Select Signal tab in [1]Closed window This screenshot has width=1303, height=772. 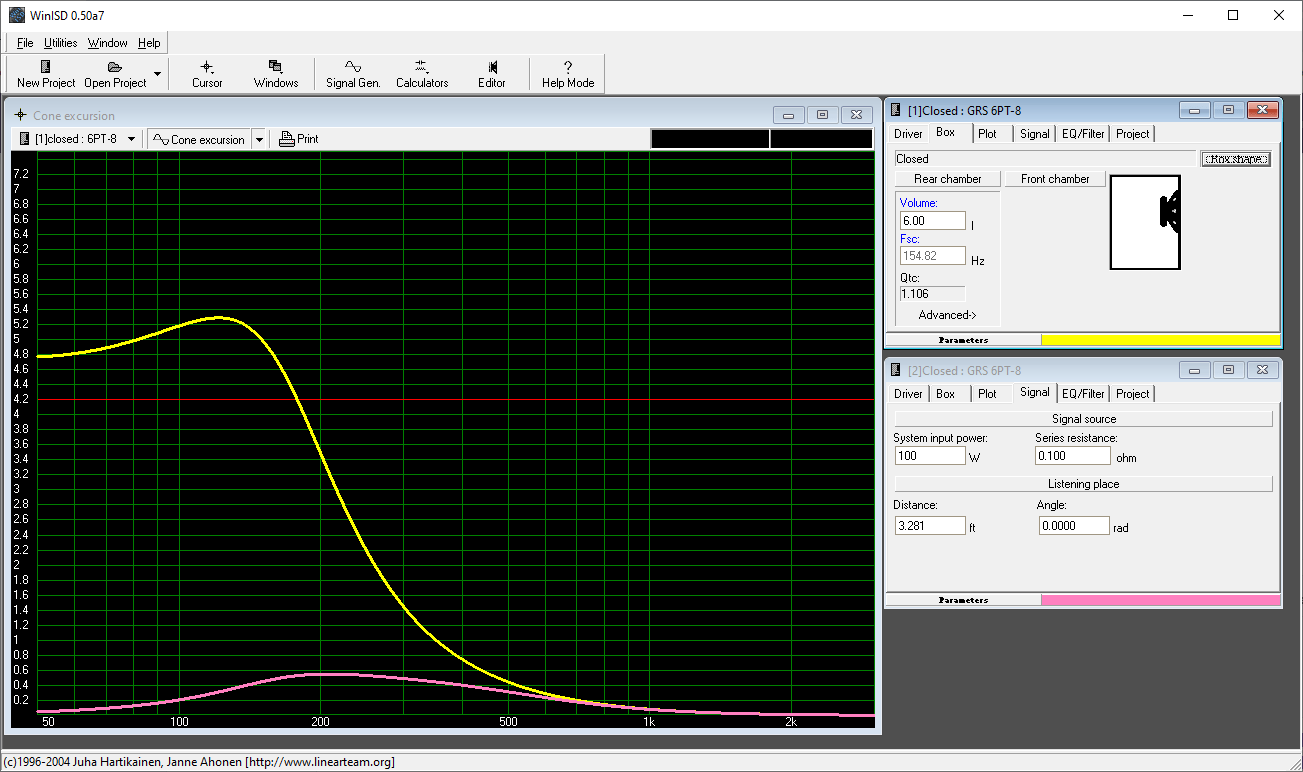point(1035,133)
